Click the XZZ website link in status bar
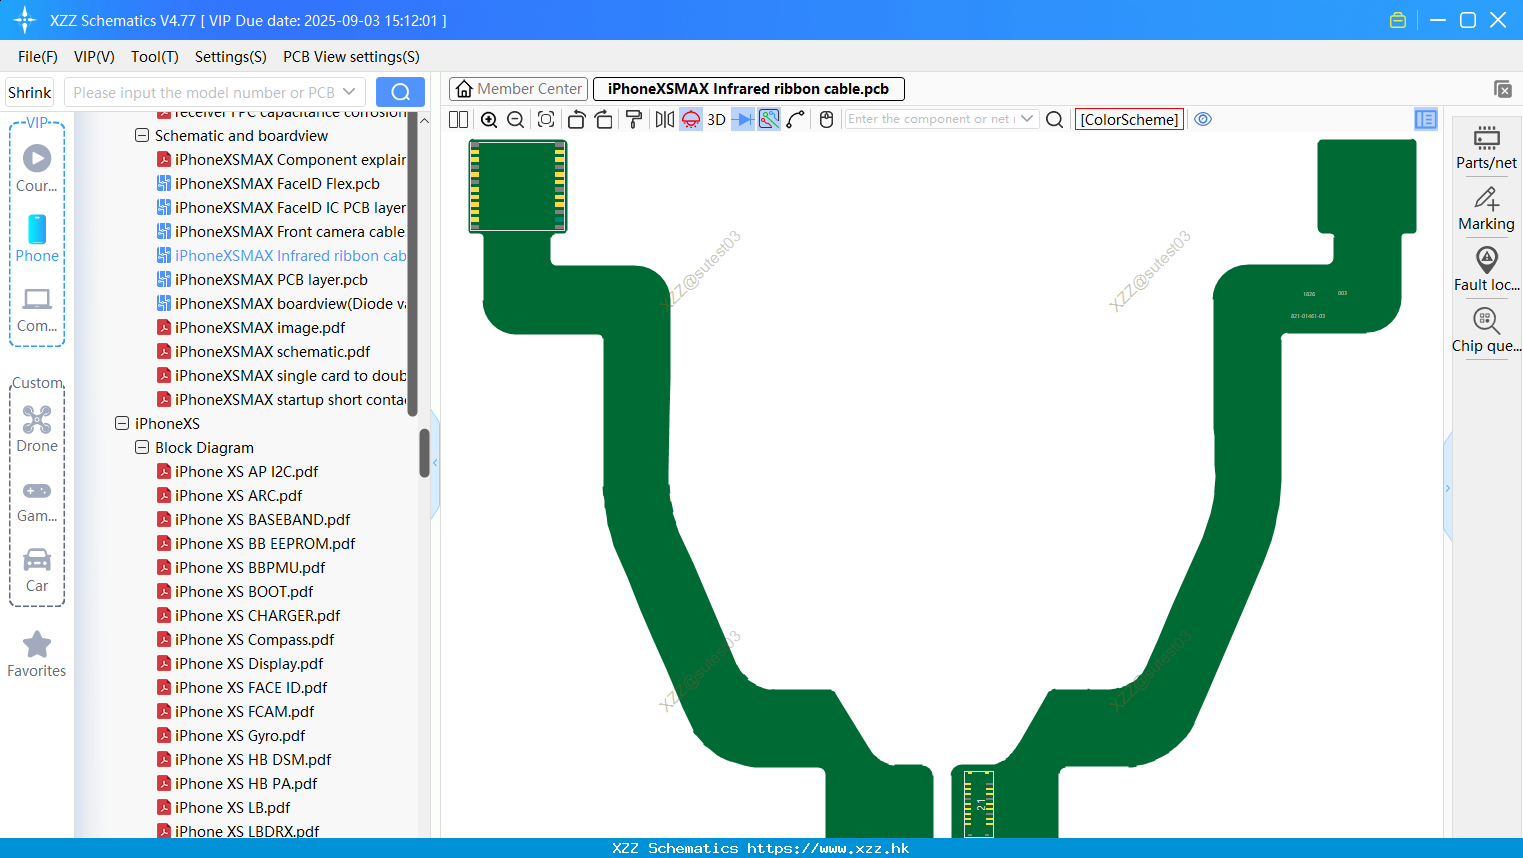1523x858 pixels. tap(828, 848)
